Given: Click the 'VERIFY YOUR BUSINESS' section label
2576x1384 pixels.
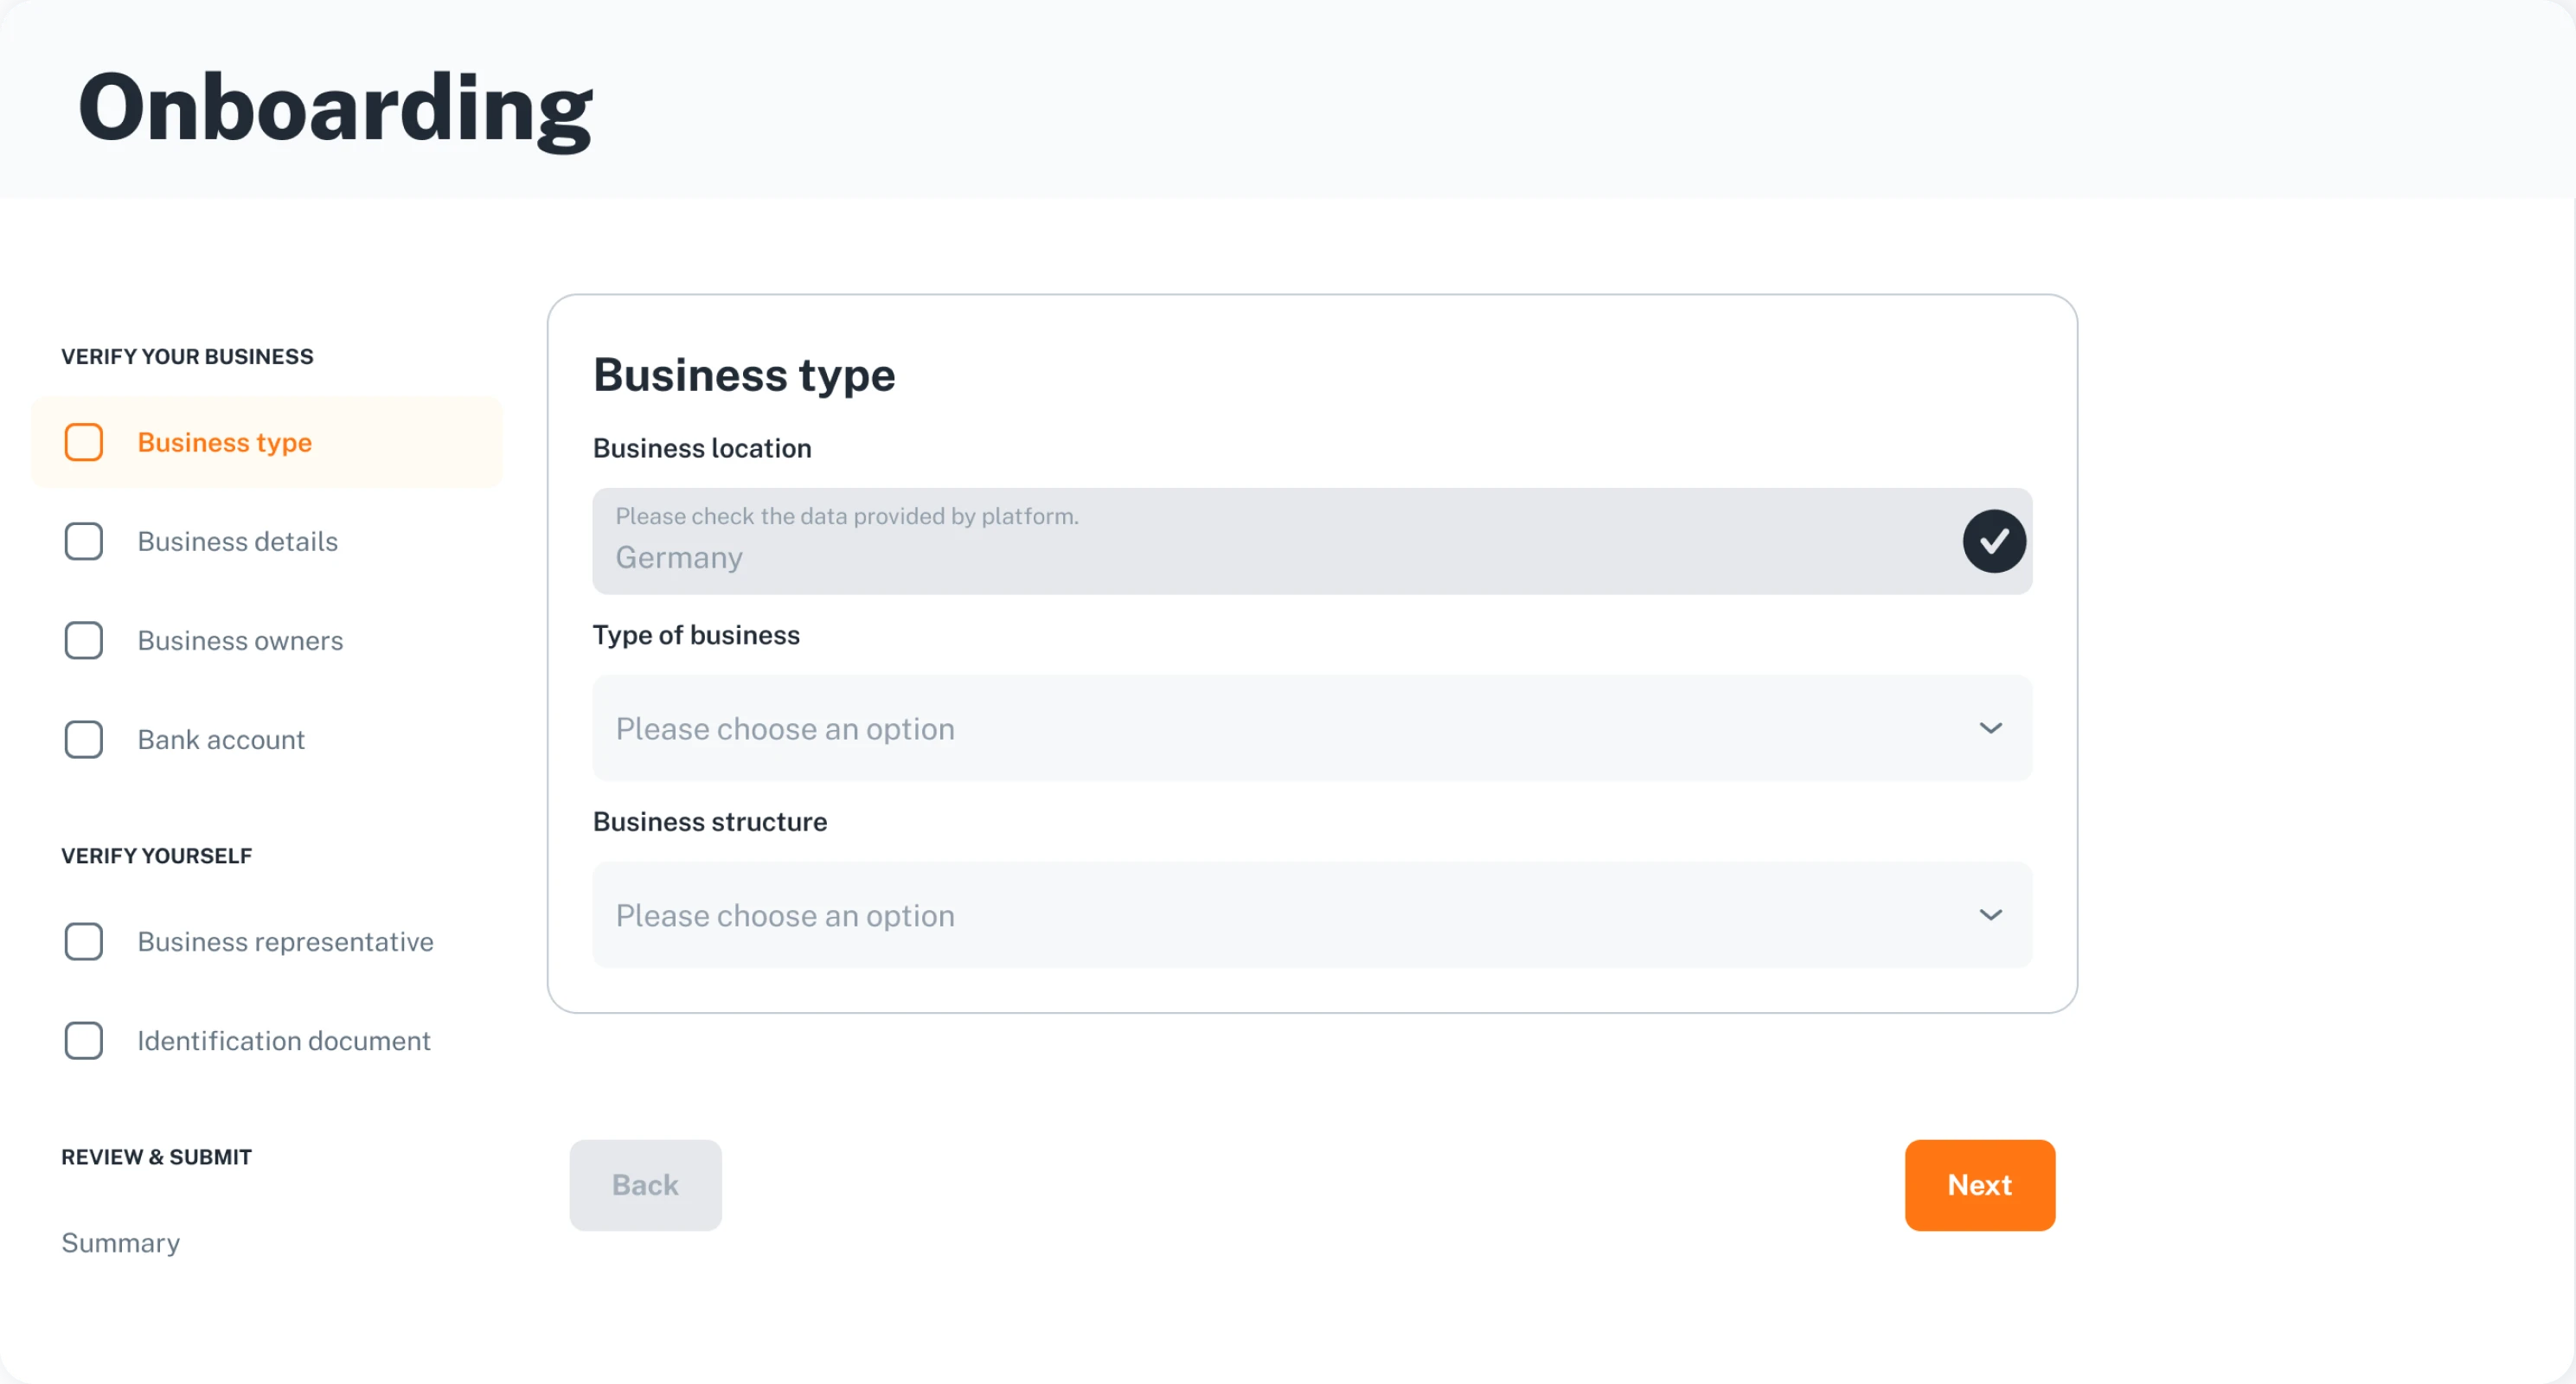Looking at the screenshot, I should [187, 356].
